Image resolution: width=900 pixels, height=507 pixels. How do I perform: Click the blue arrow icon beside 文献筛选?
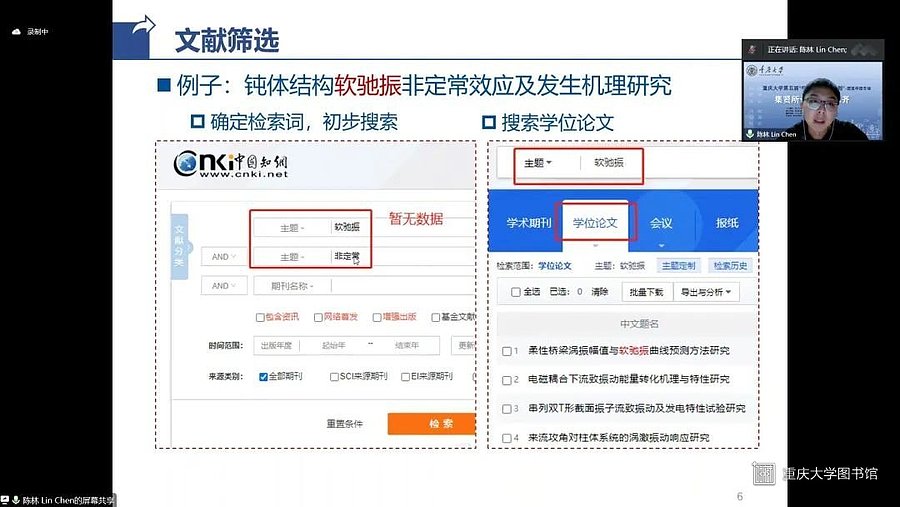click(134, 36)
